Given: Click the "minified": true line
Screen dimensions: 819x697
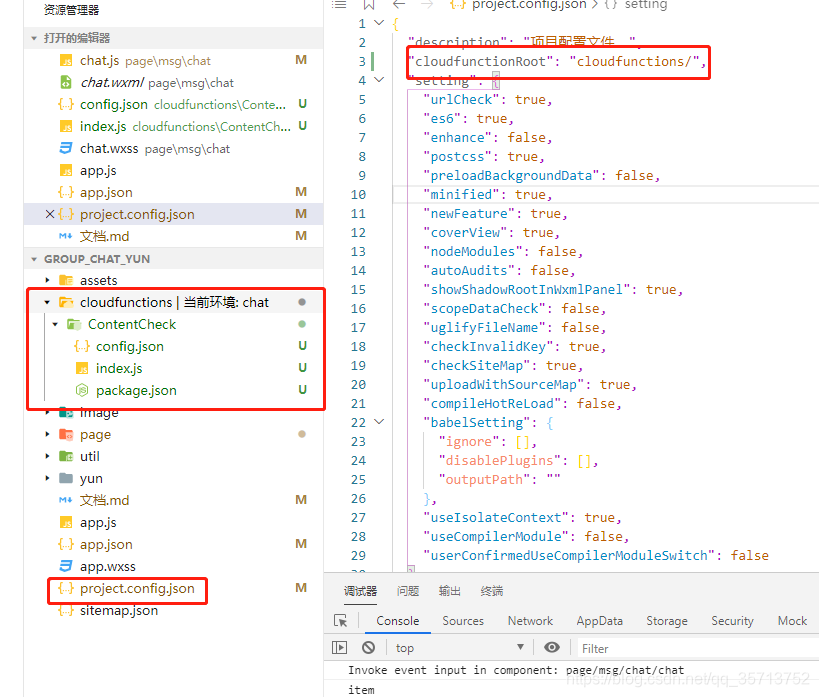Looking at the screenshot, I should [x=488, y=194].
